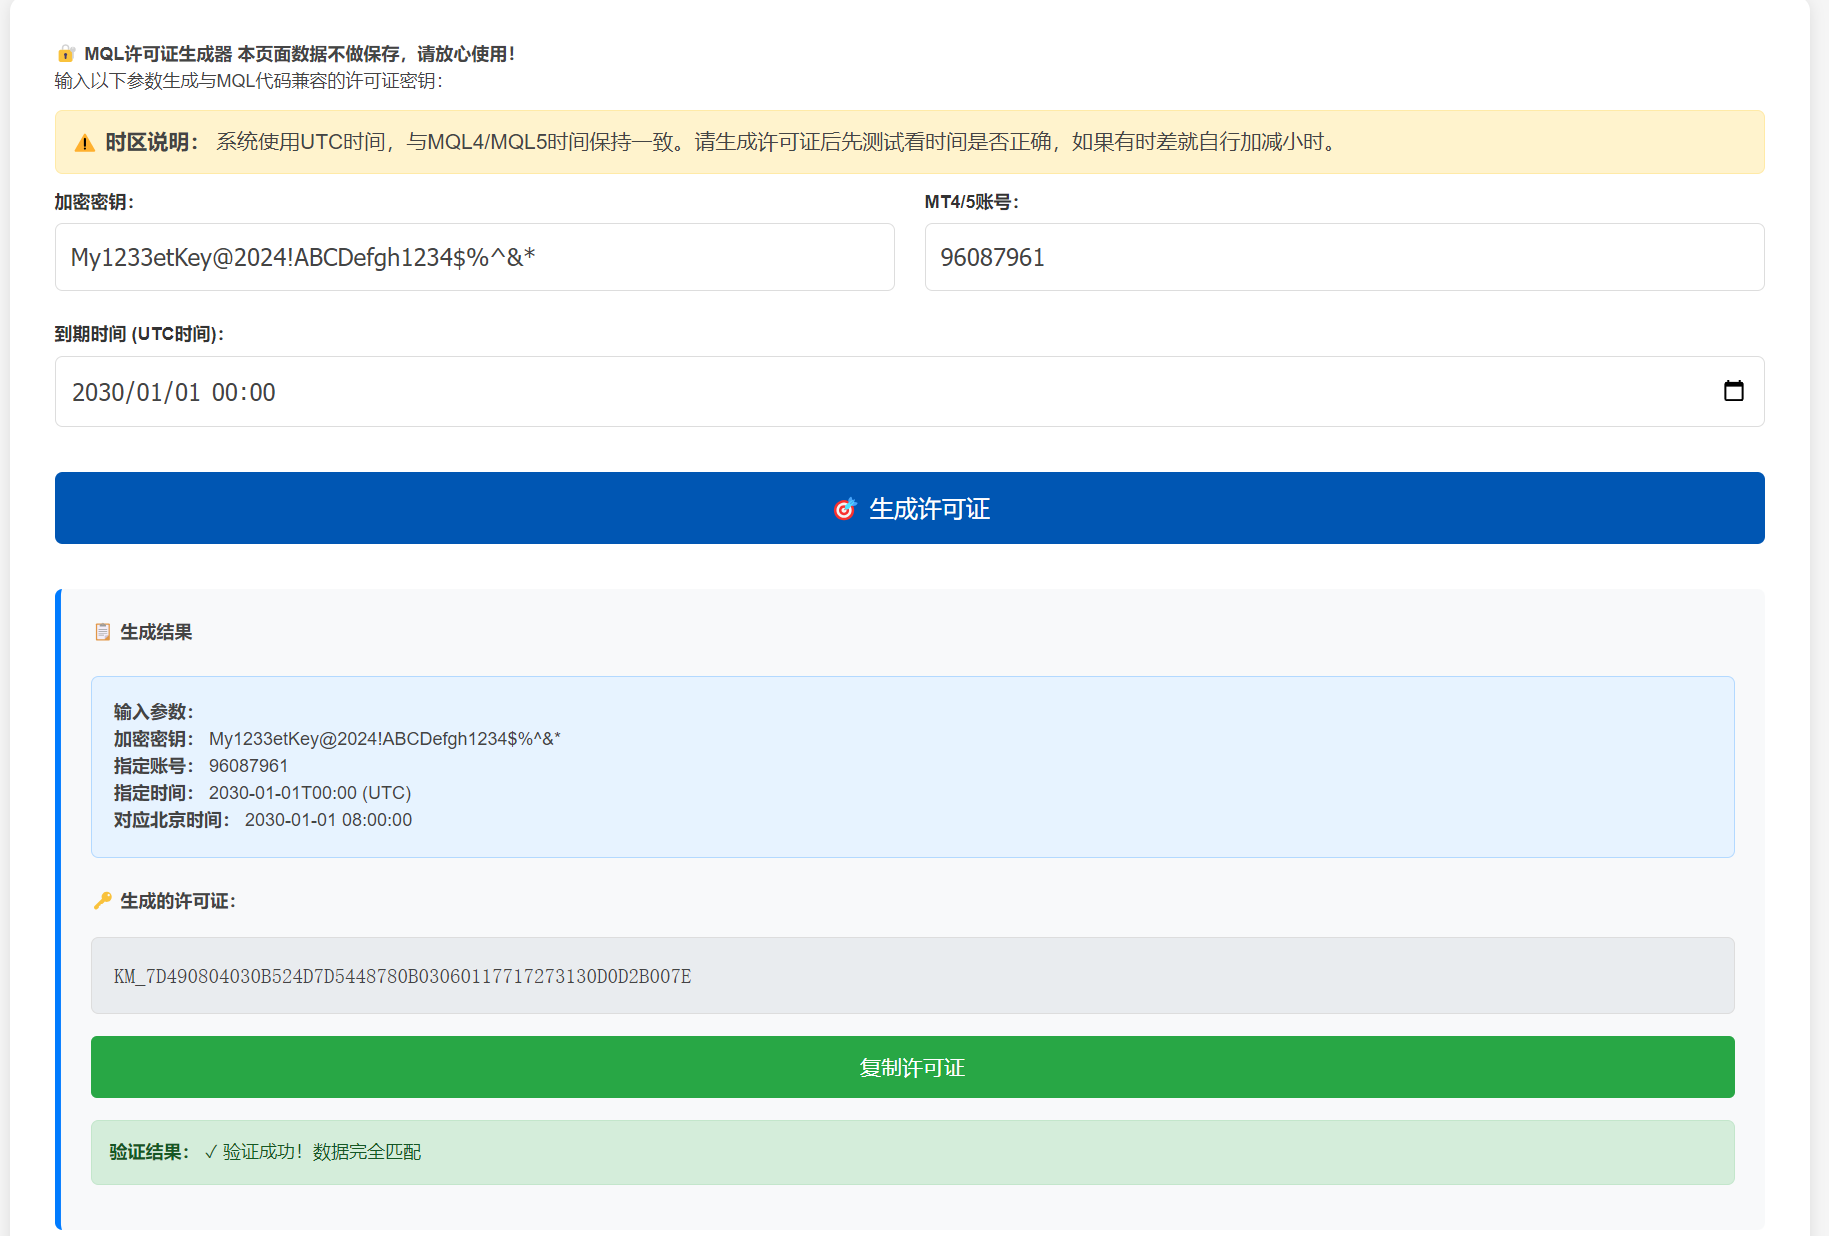Viewport: 1829px width, 1236px height.
Task: Focus the MT4/5账号 input field
Action: (x=1343, y=257)
